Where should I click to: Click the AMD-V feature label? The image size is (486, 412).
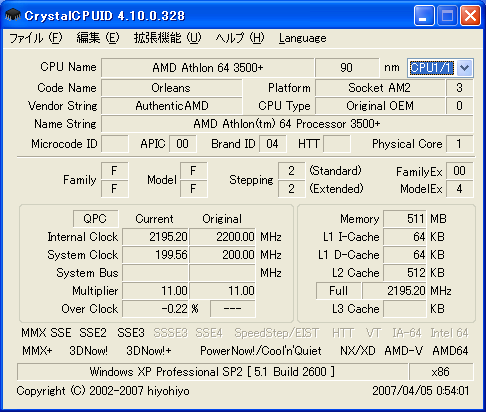tap(404, 351)
